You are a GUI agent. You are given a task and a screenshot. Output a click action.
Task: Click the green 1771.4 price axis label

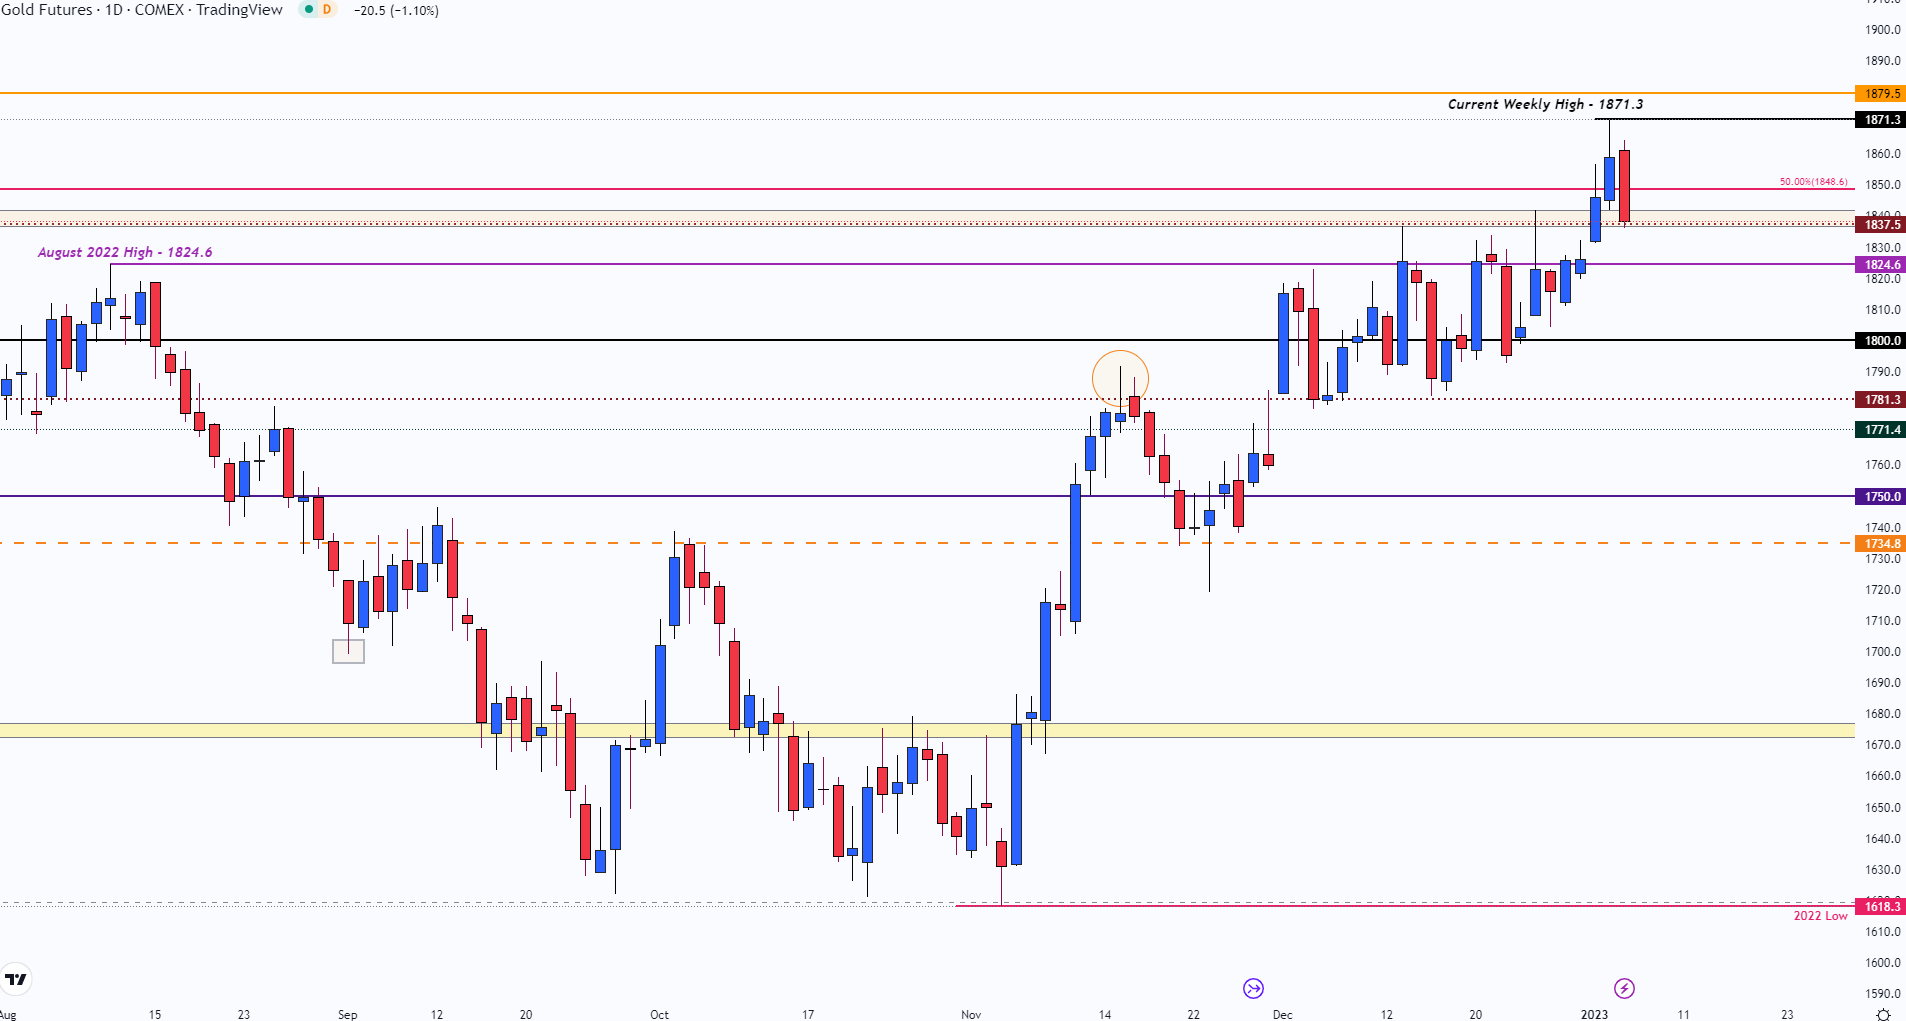1881,430
